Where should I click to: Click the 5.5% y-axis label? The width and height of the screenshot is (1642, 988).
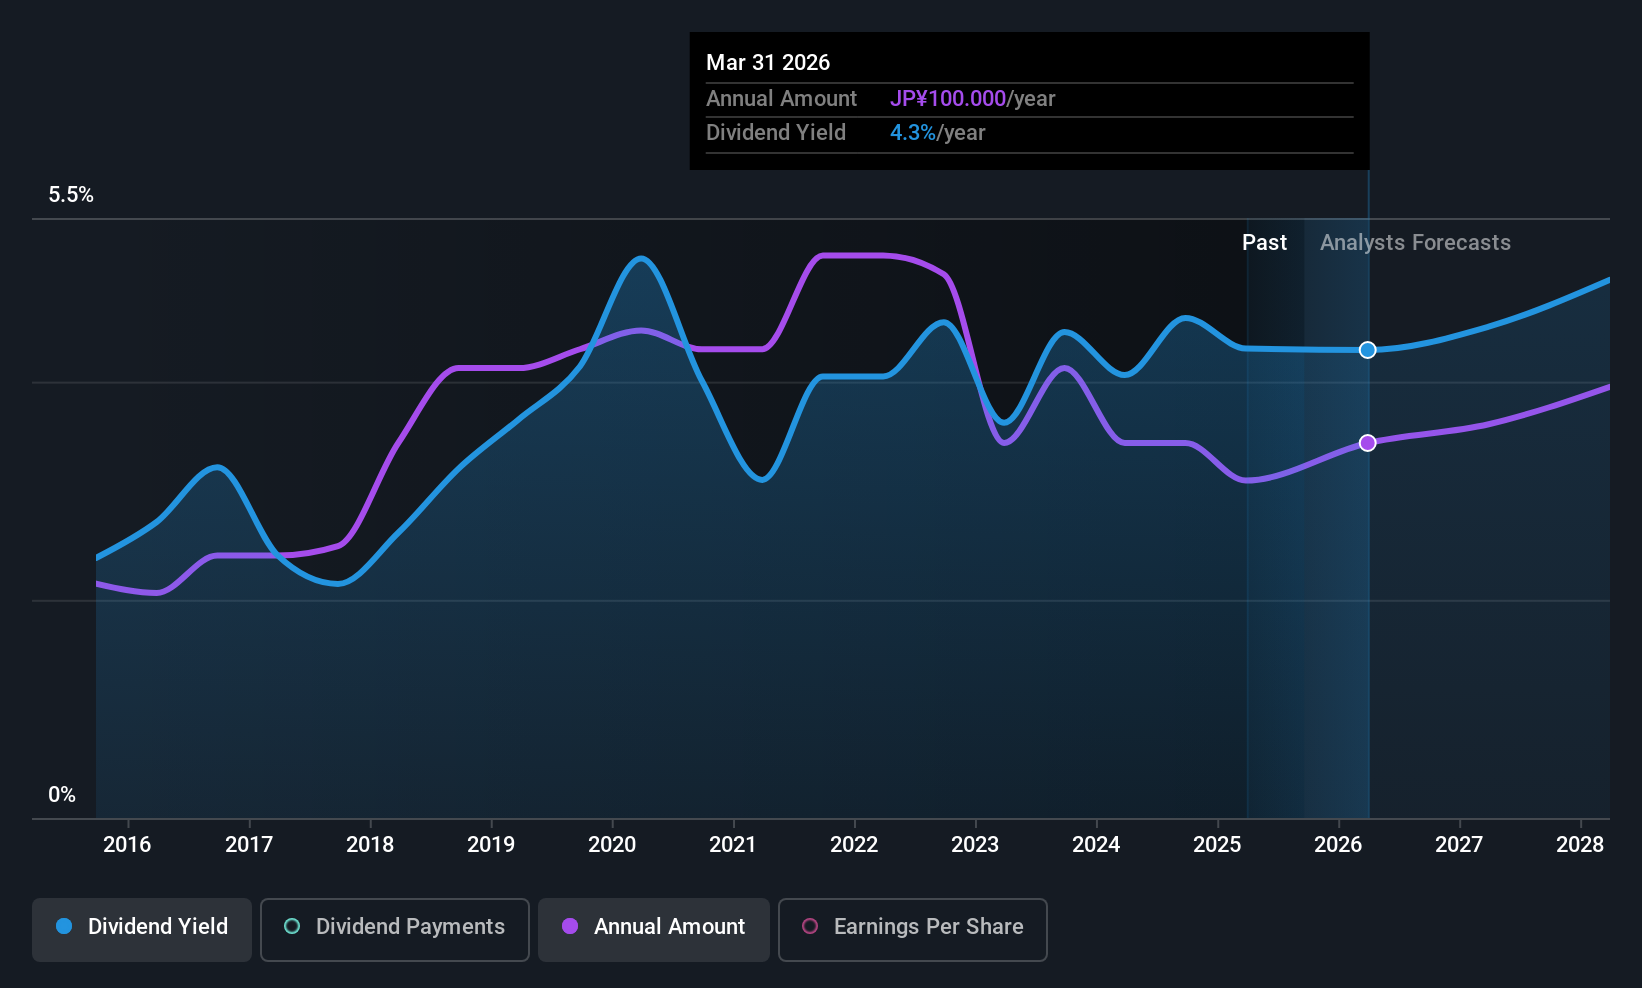click(71, 195)
